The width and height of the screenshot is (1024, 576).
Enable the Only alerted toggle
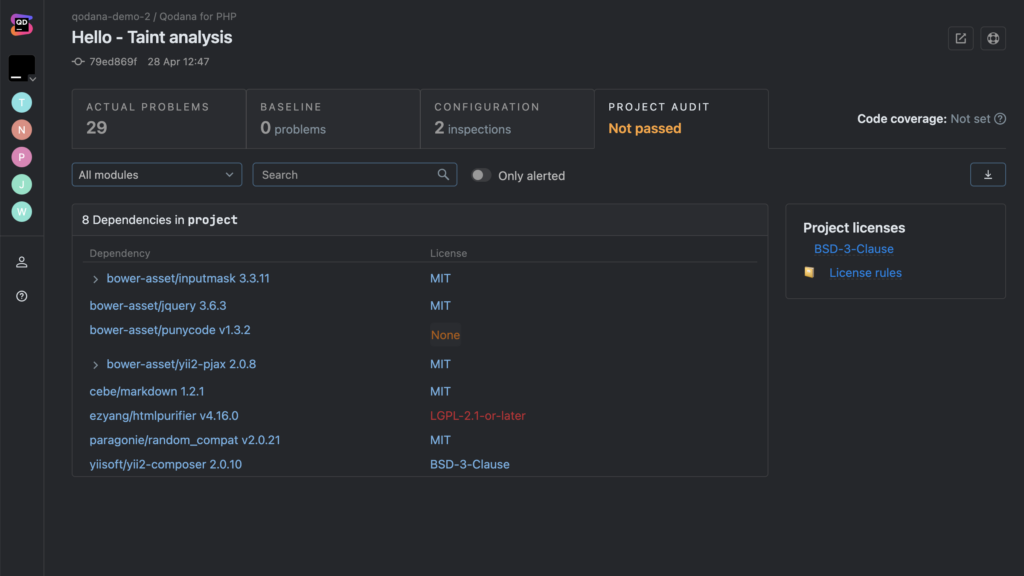pyautogui.click(x=480, y=175)
